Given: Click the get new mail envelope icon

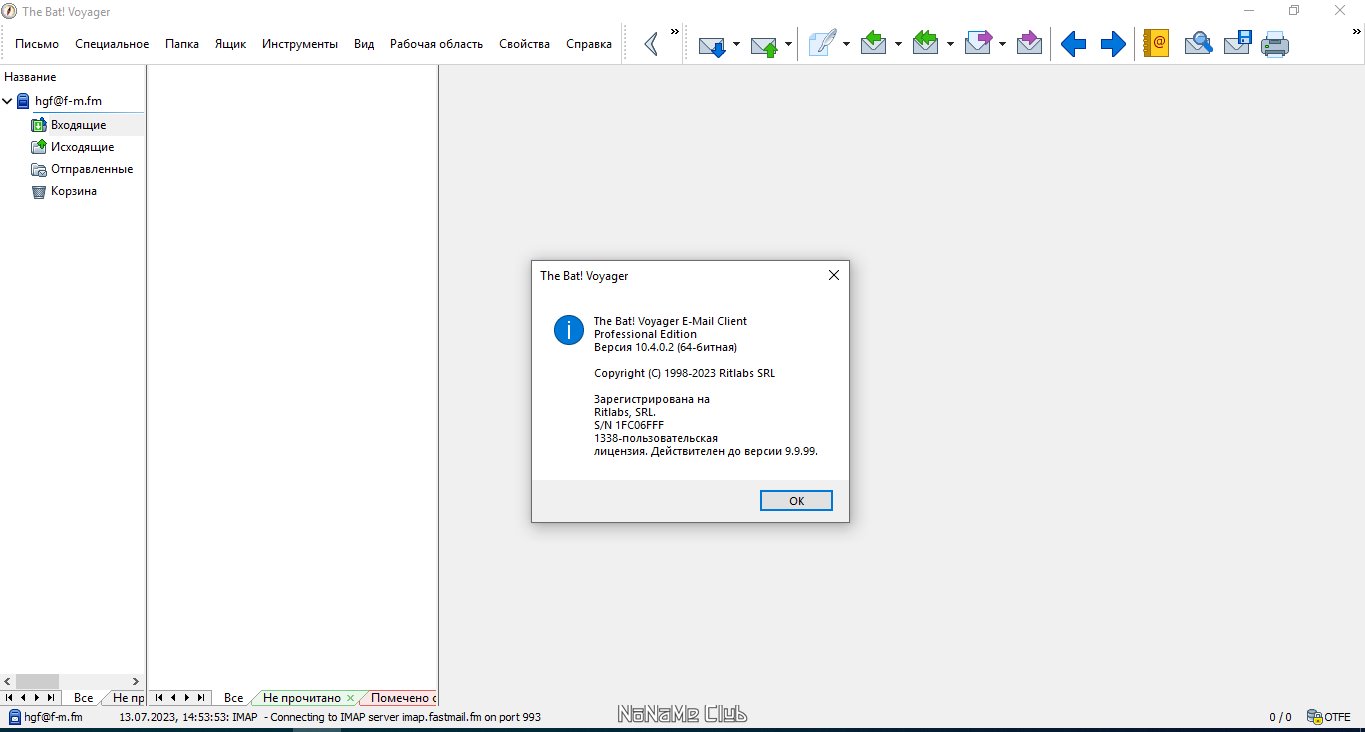Looking at the screenshot, I should click(x=712, y=44).
